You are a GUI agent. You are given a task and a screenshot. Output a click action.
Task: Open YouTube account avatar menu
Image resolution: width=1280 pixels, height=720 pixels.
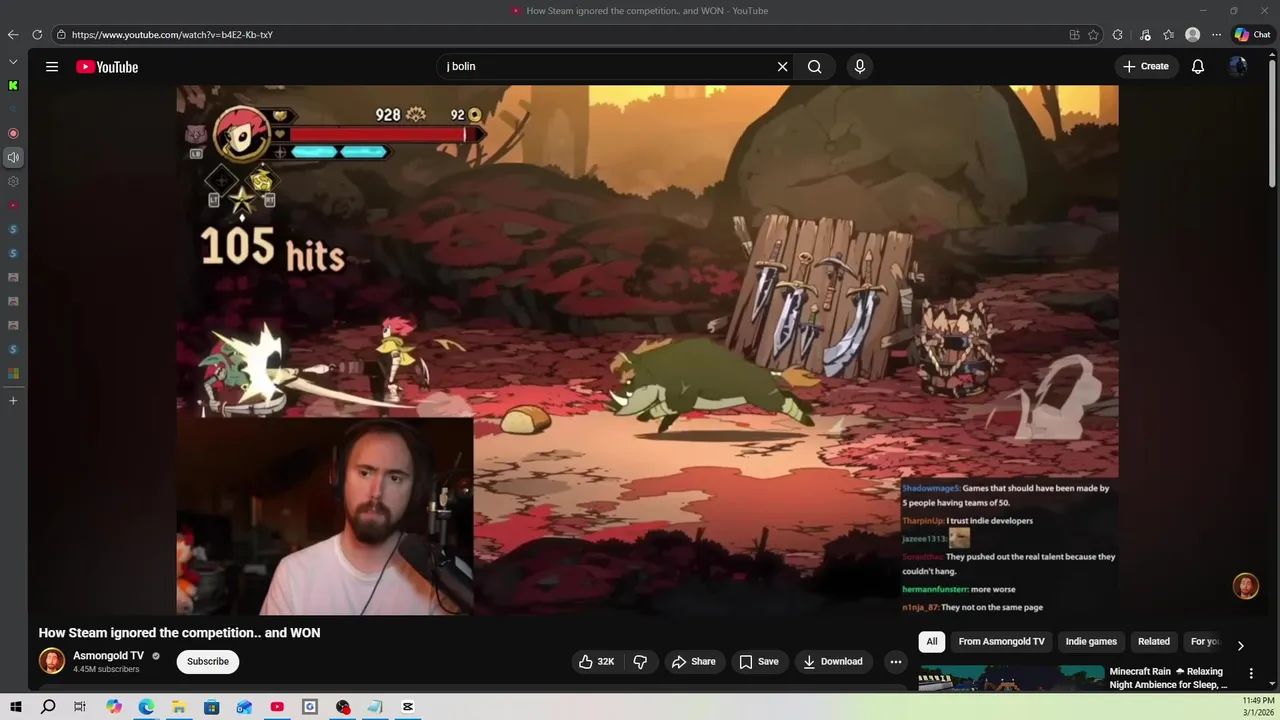click(1238, 67)
